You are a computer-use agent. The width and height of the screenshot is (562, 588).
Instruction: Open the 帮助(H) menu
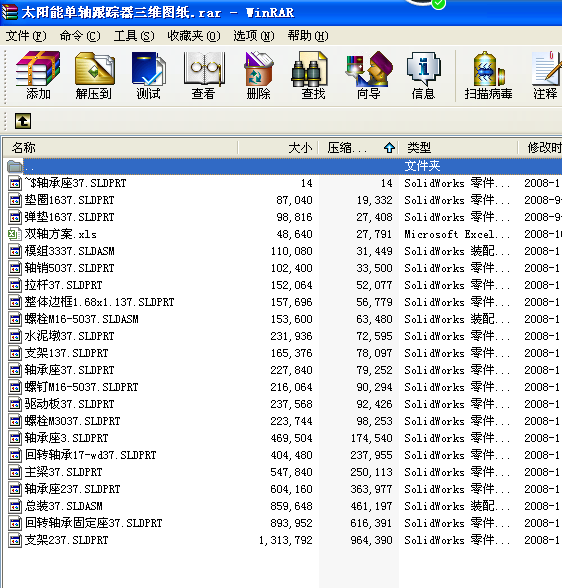click(x=308, y=36)
